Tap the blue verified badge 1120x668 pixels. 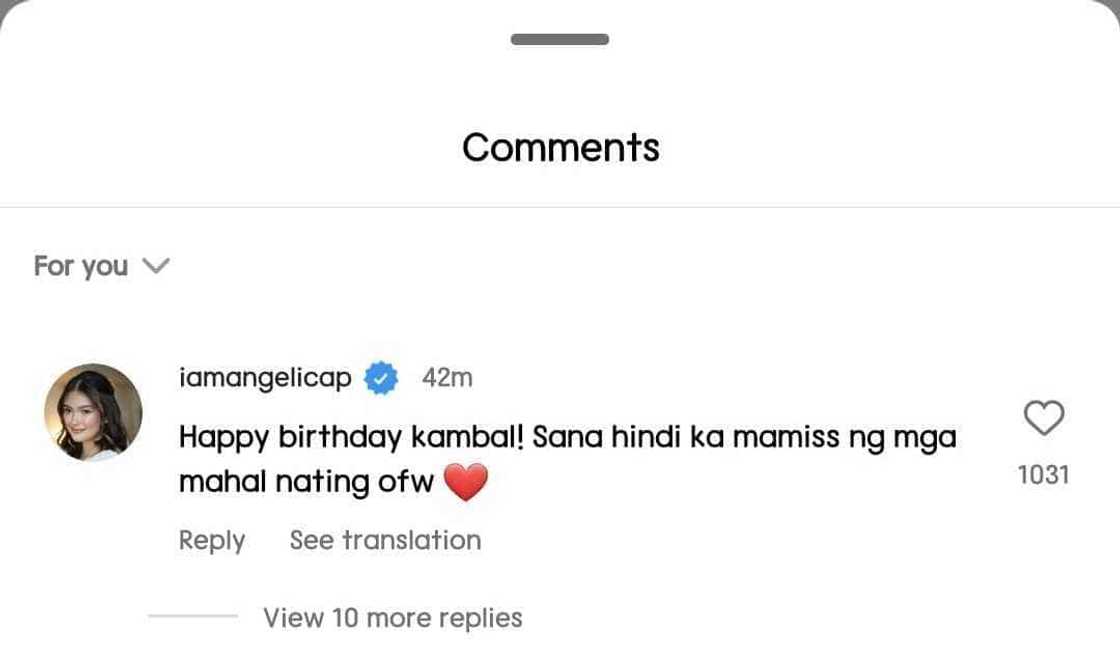[381, 378]
